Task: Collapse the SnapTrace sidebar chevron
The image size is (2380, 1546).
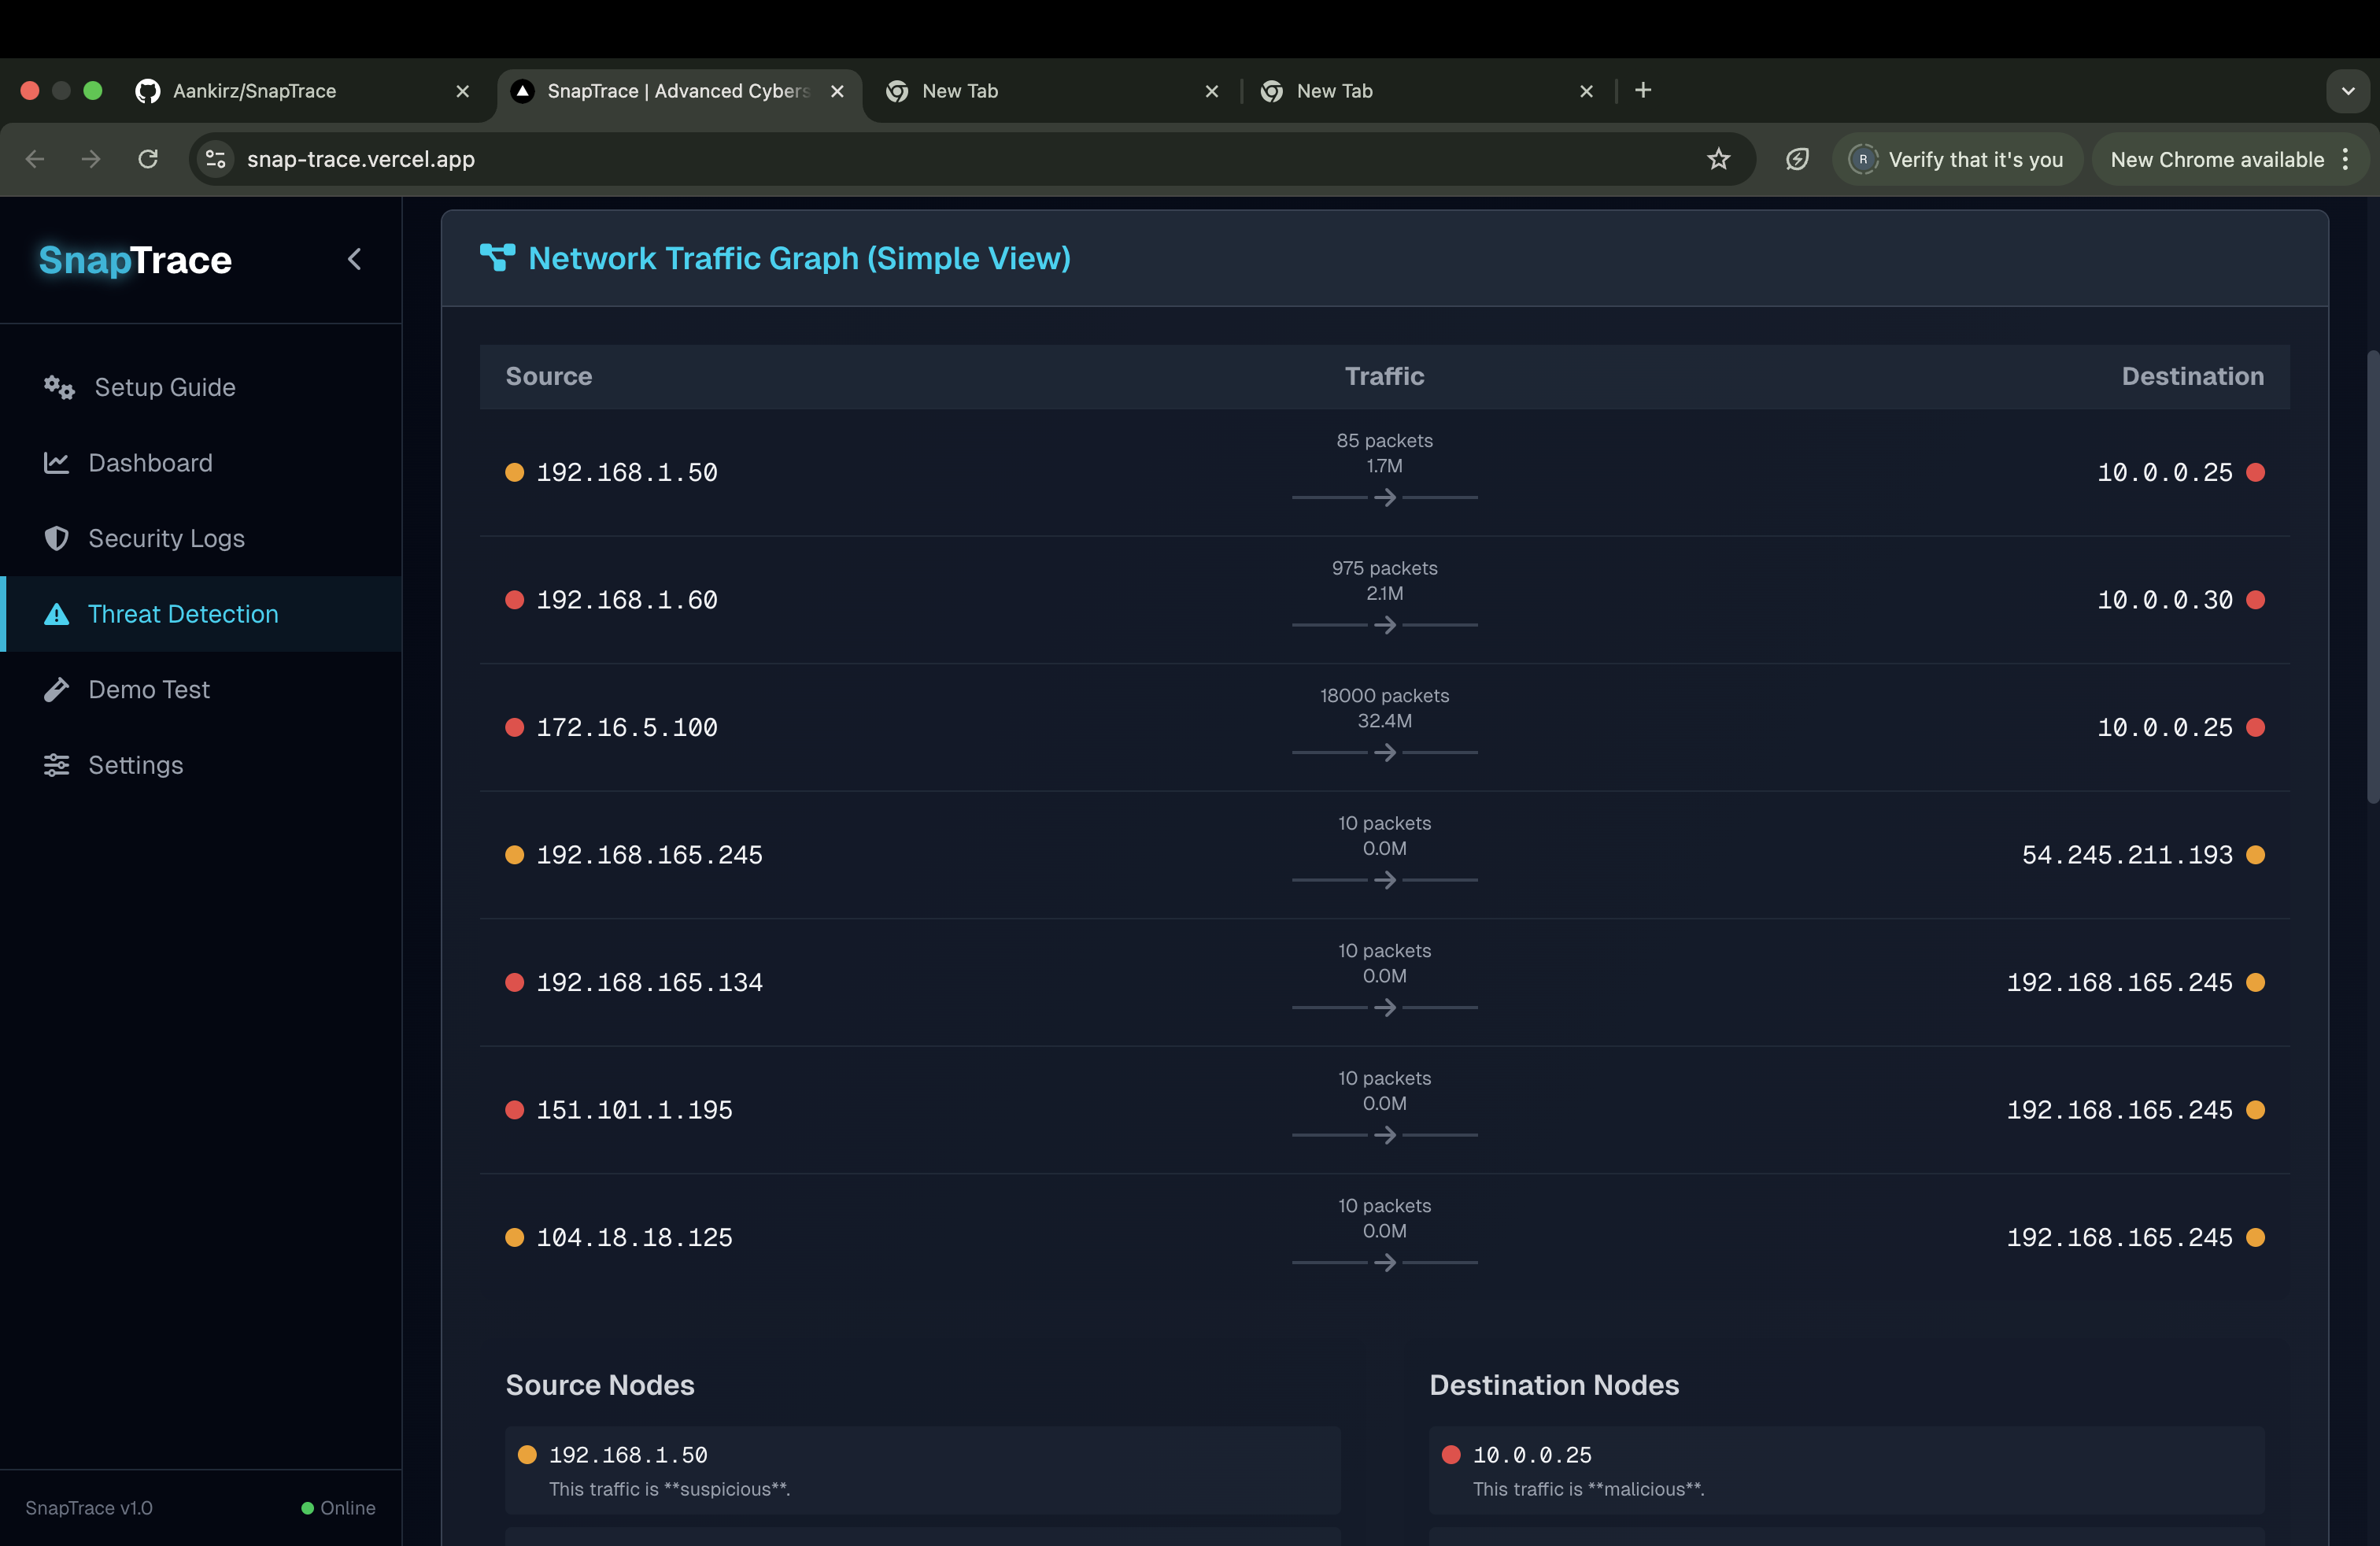Action: 354,260
